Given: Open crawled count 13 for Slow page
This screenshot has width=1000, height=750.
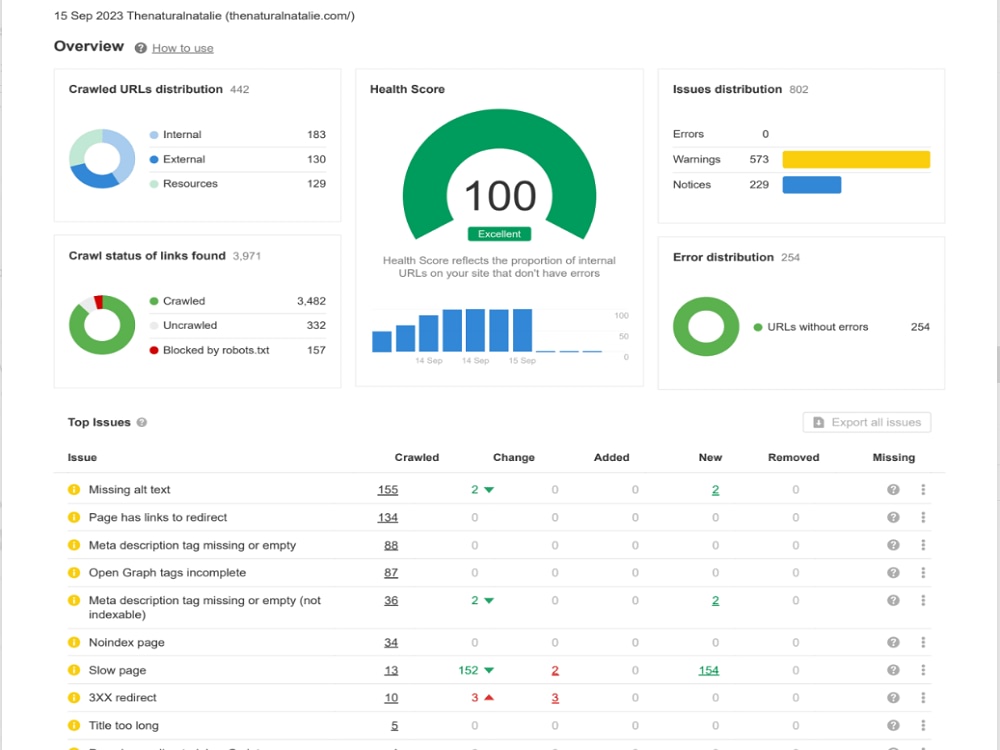Looking at the screenshot, I should (x=391, y=670).
